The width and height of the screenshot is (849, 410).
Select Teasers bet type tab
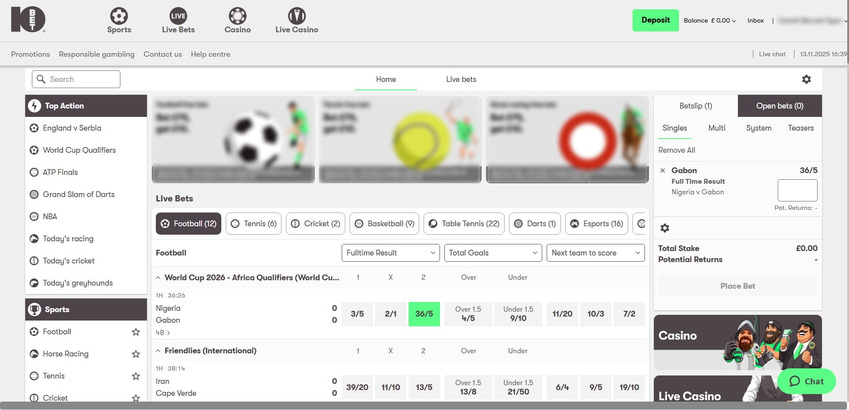click(x=801, y=128)
